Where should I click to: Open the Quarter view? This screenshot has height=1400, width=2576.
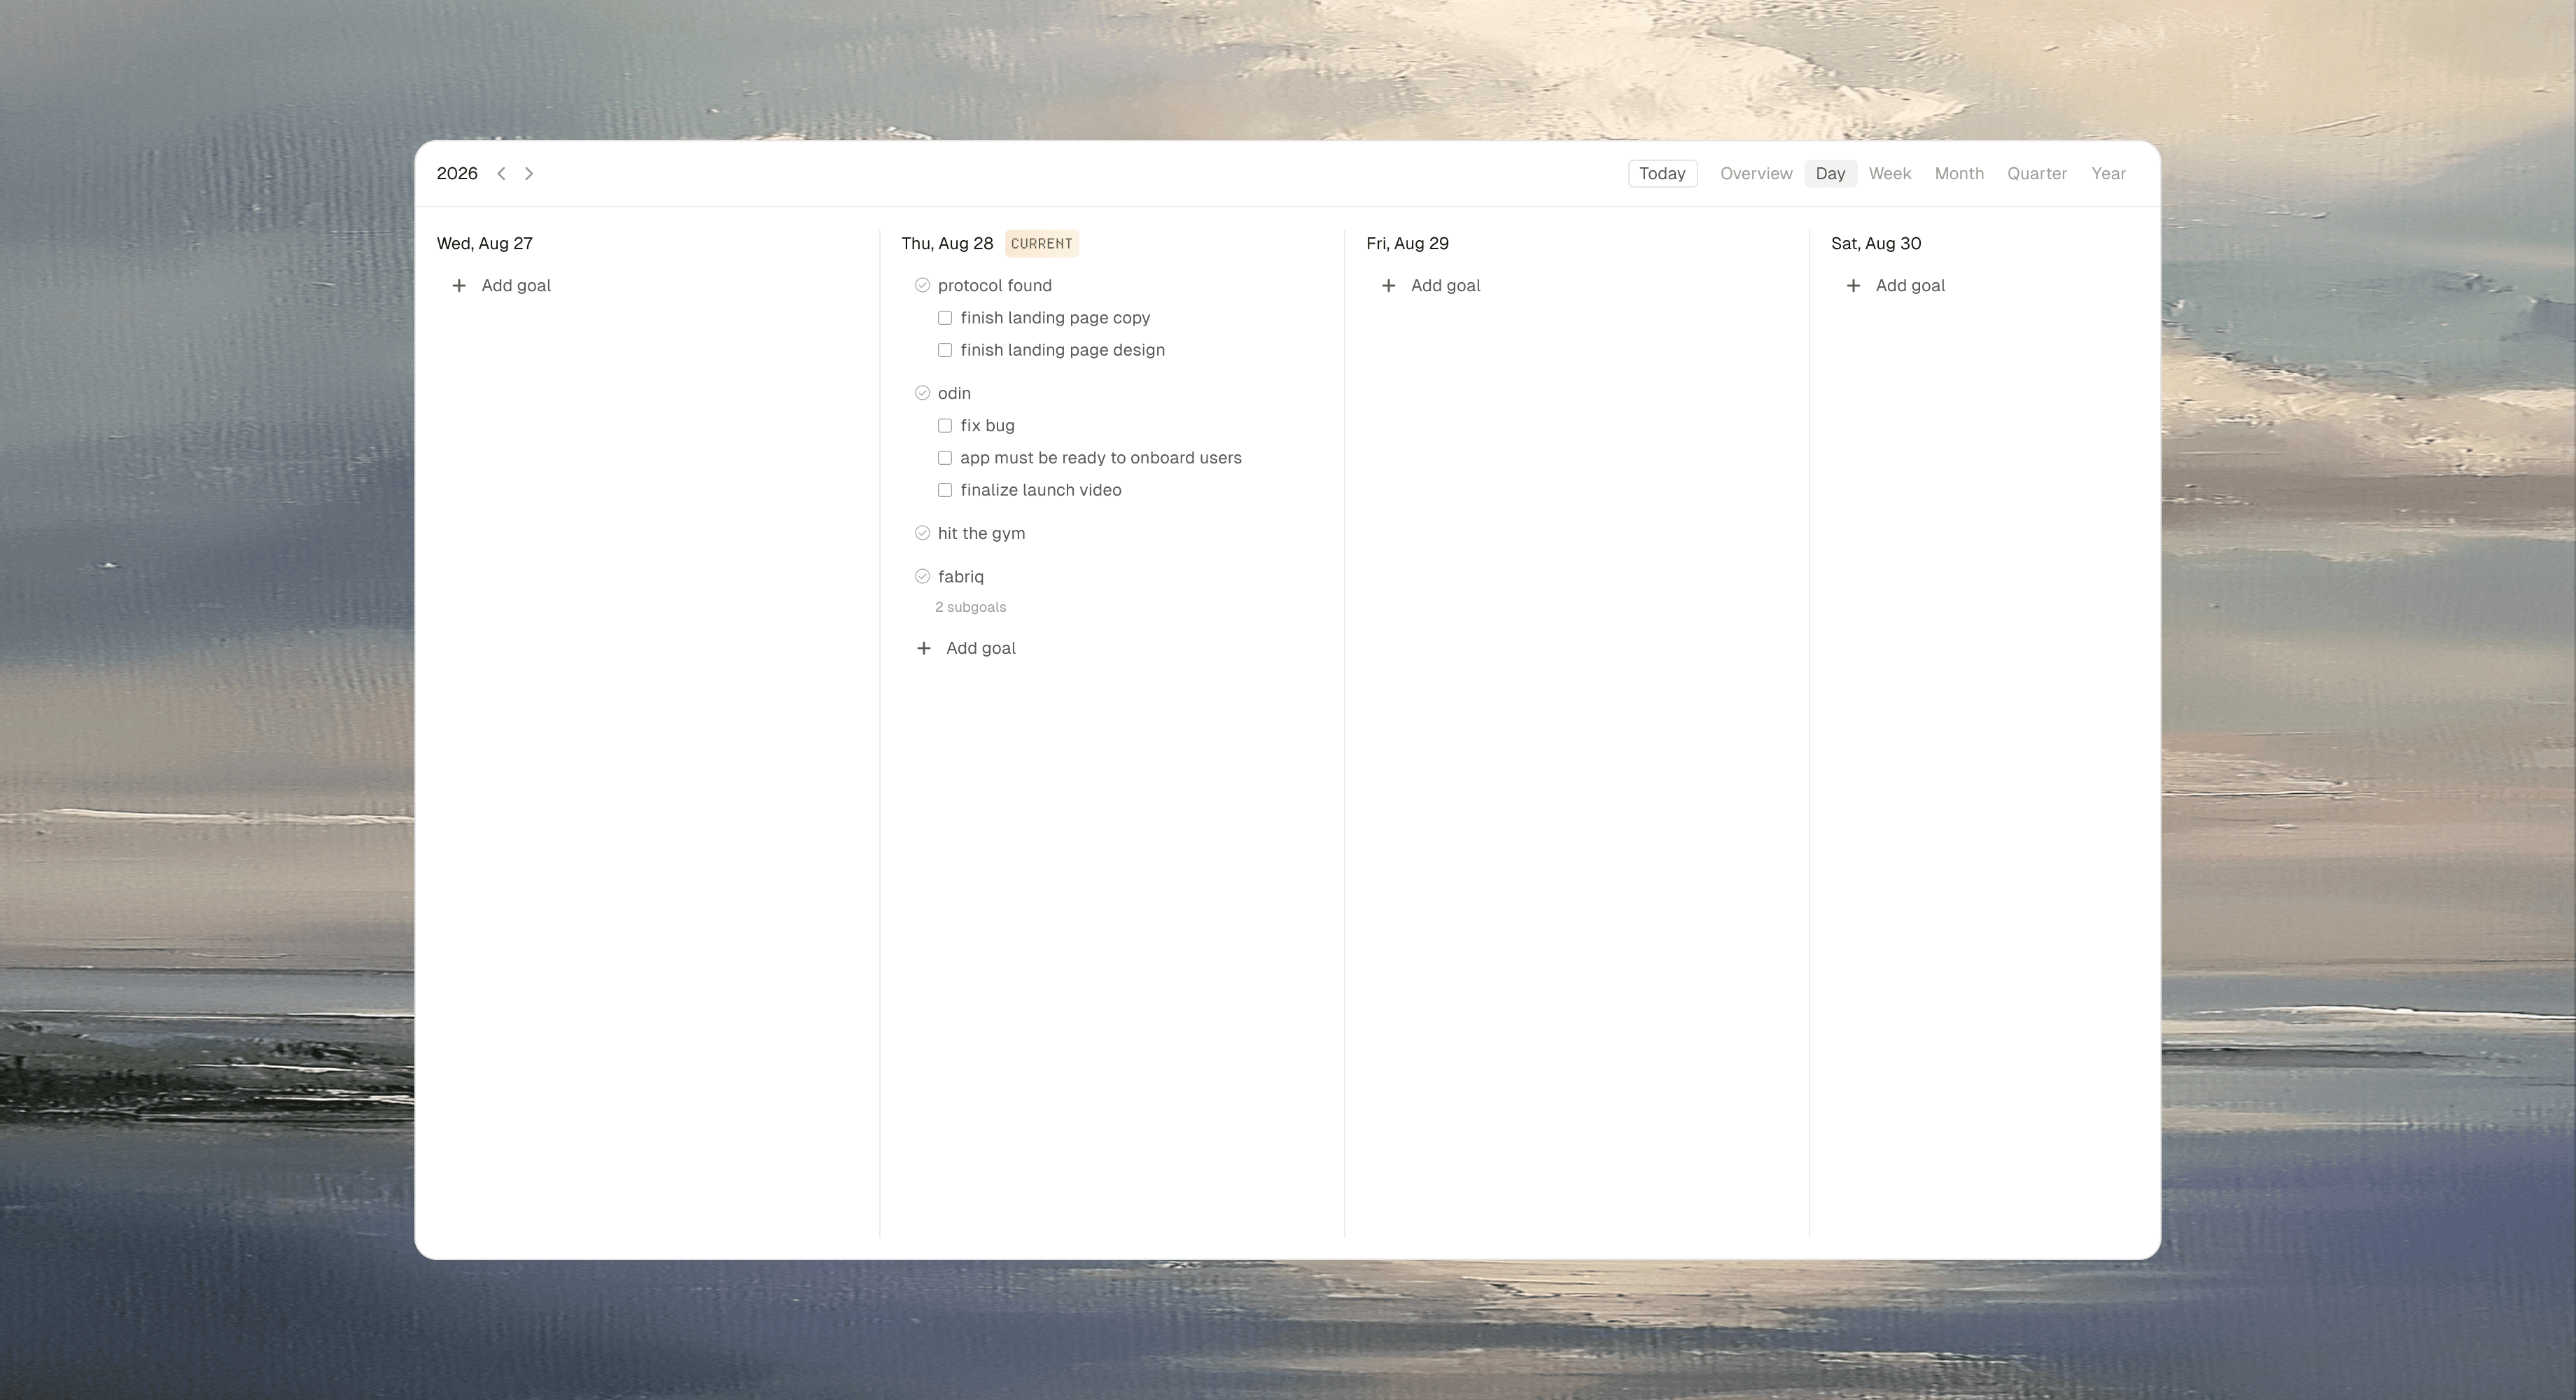(2036, 174)
